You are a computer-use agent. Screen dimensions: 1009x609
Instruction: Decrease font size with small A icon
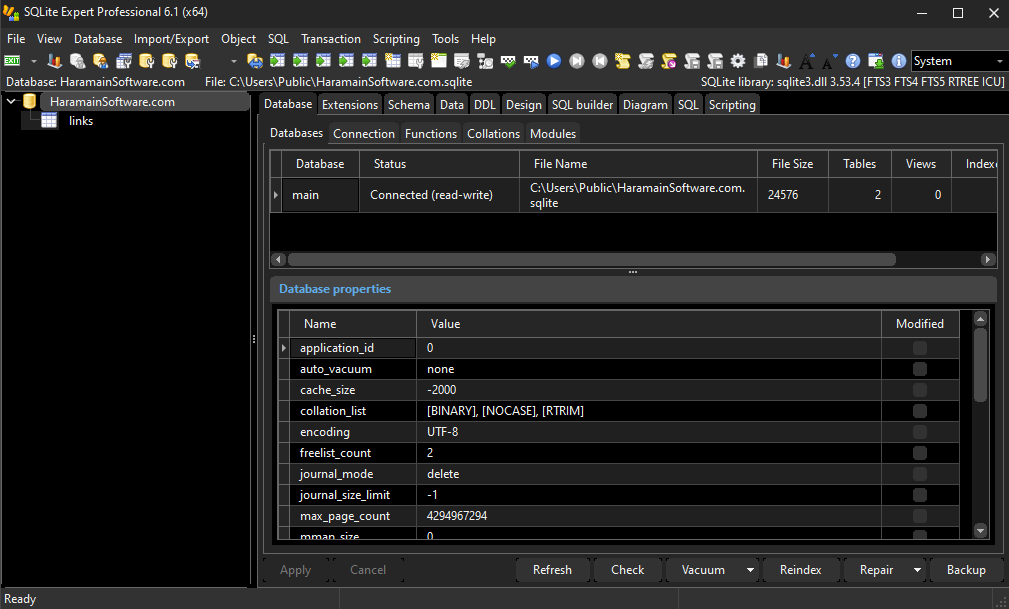(829, 61)
